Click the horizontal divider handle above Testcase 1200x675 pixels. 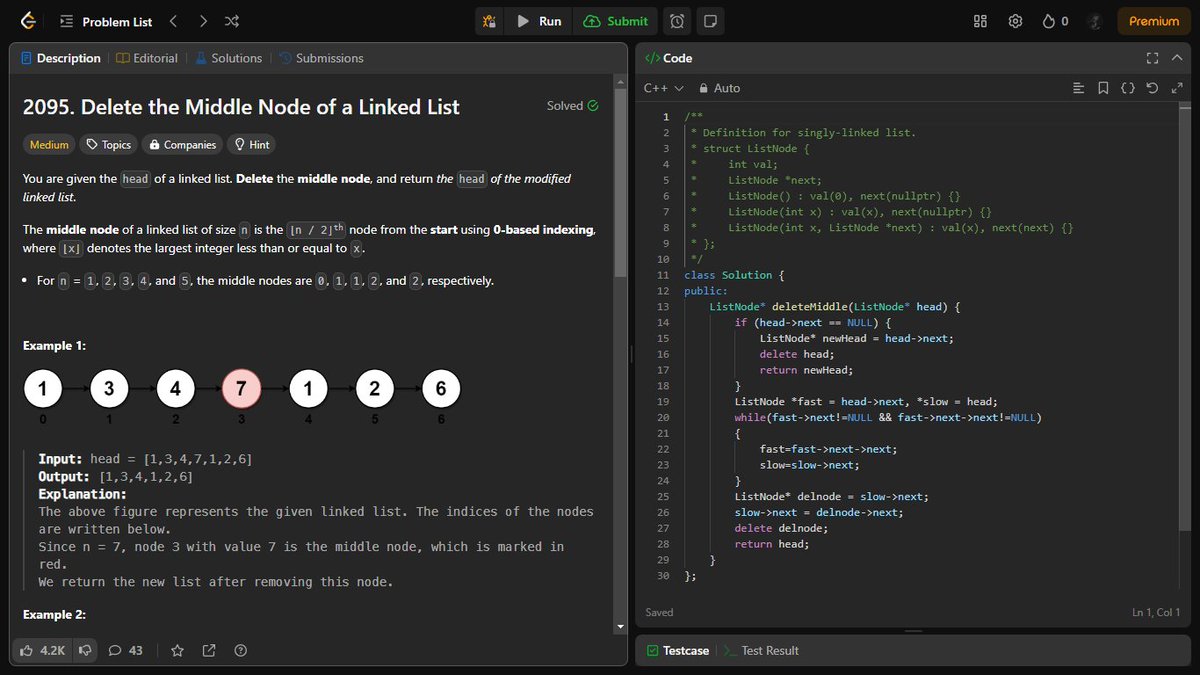tap(914, 631)
